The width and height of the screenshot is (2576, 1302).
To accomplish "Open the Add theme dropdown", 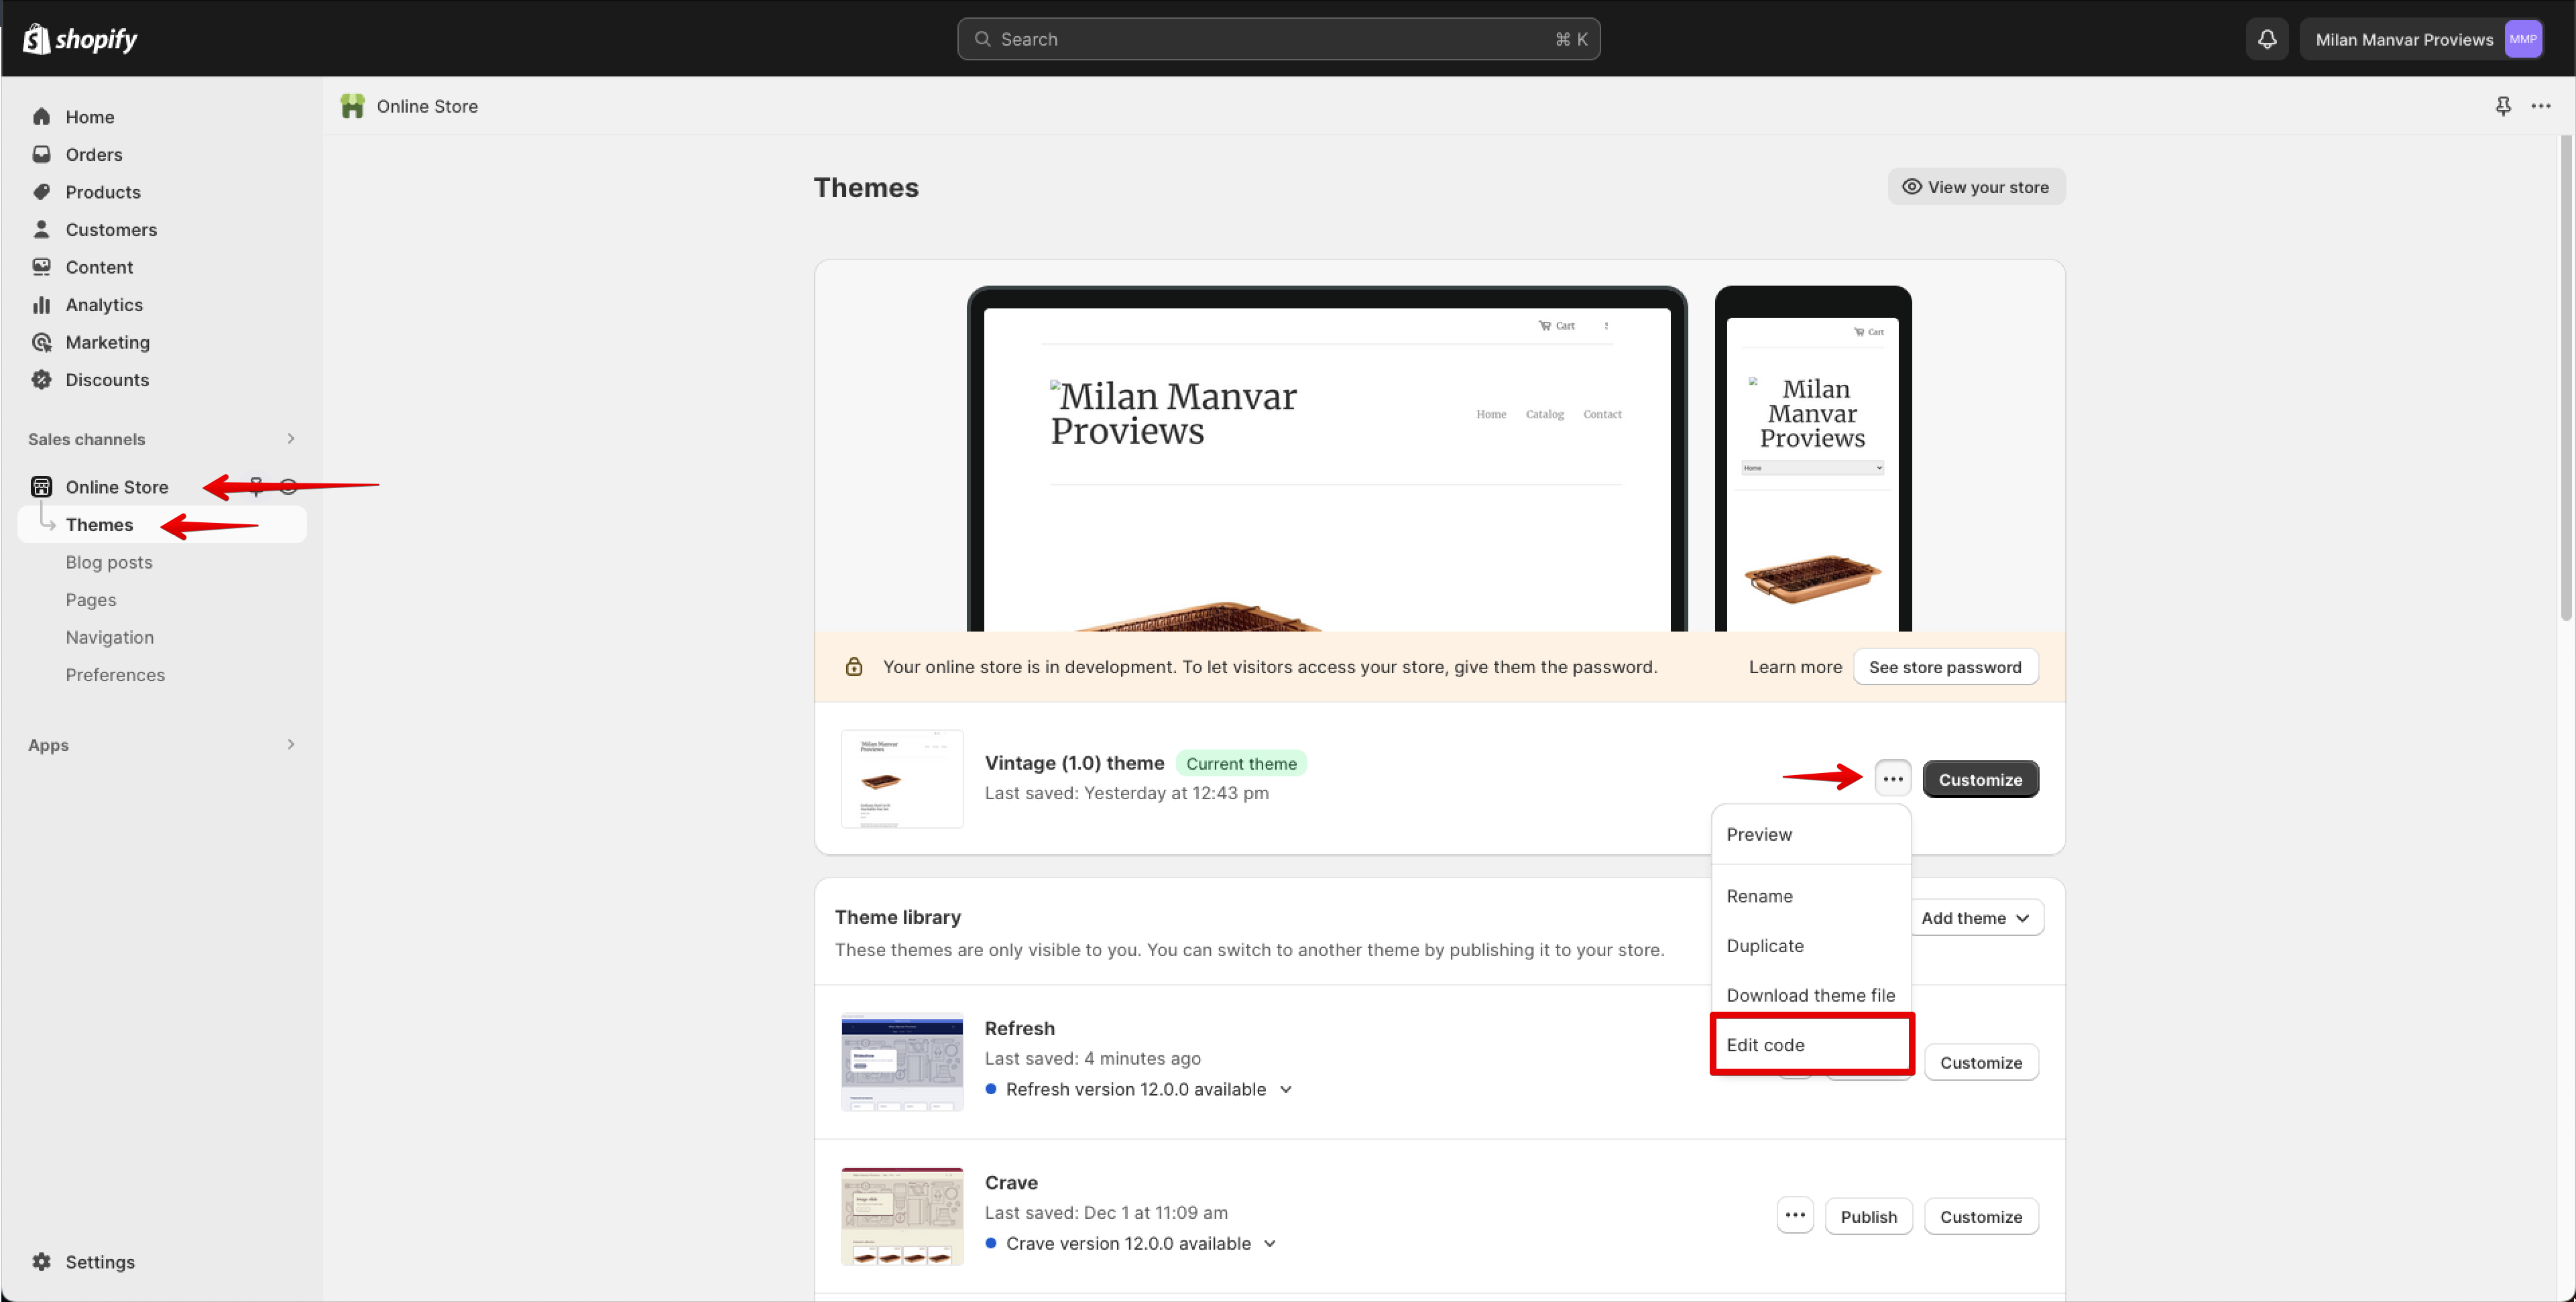I will 1977,918.
